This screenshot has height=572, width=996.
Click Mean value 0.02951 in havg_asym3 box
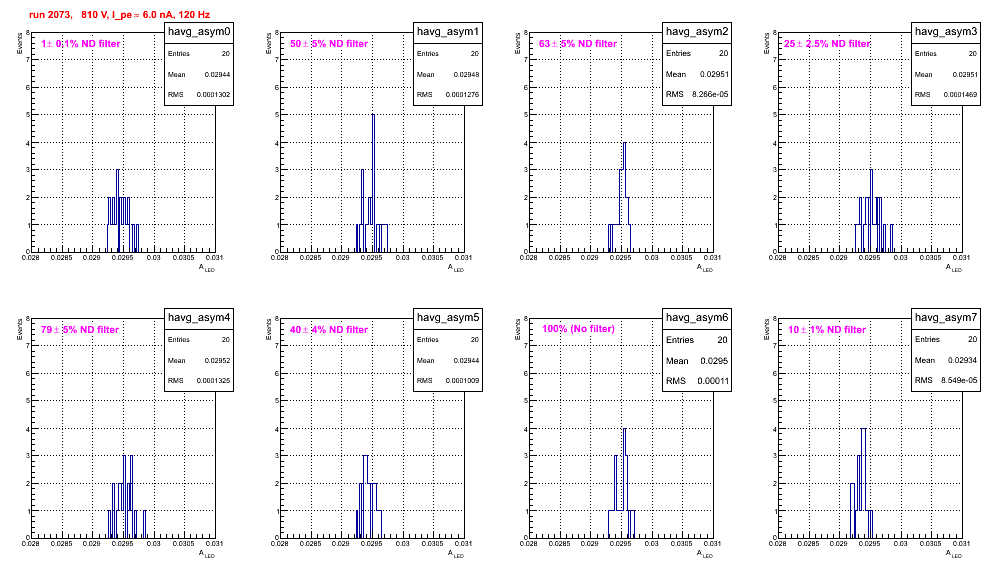click(964, 75)
